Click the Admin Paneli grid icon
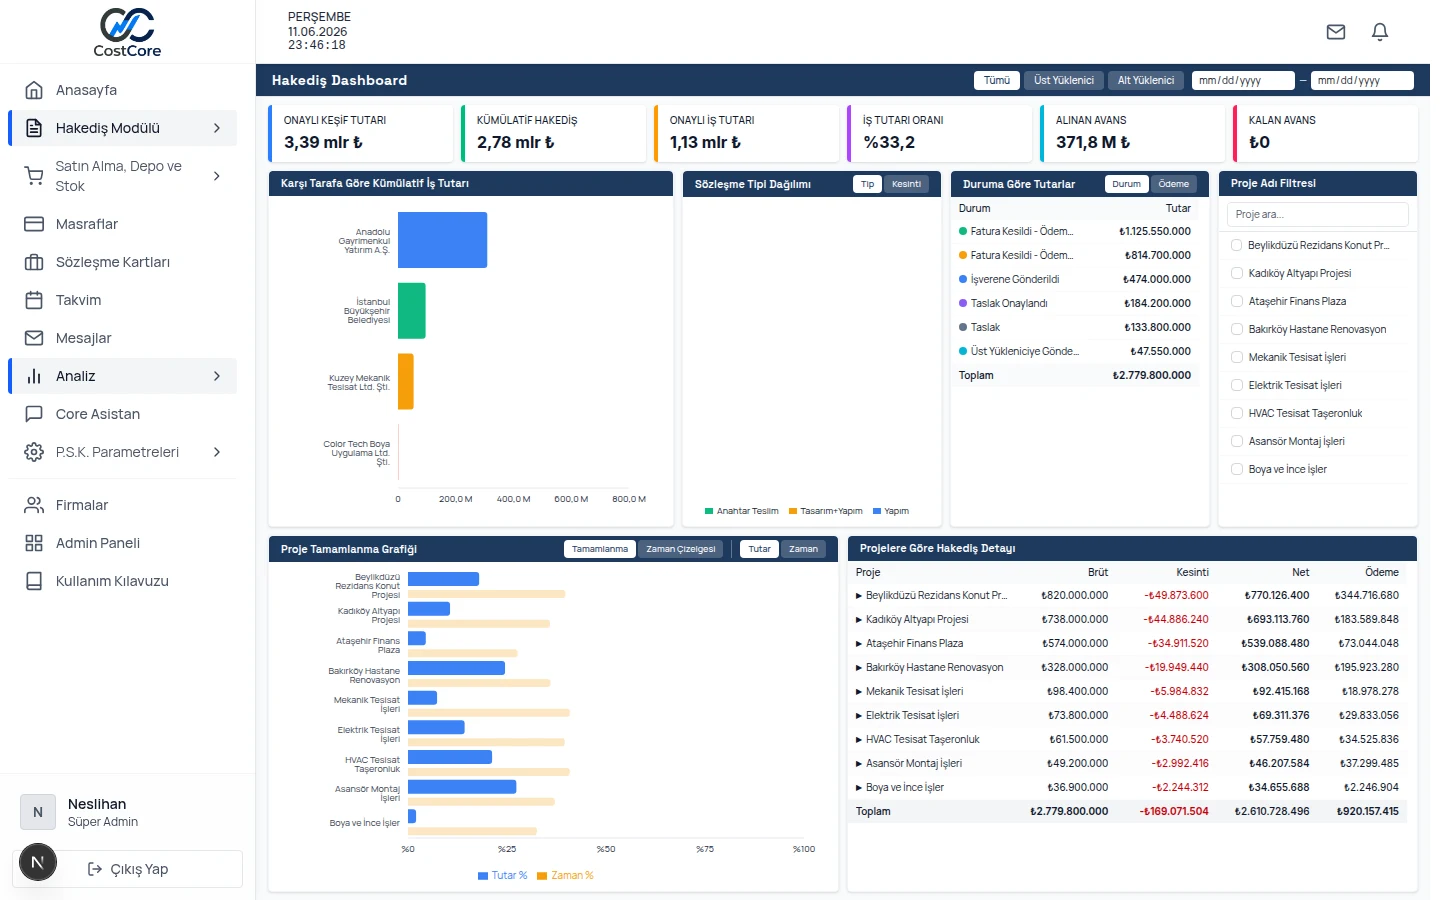The width and height of the screenshot is (1440, 900). (x=34, y=543)
